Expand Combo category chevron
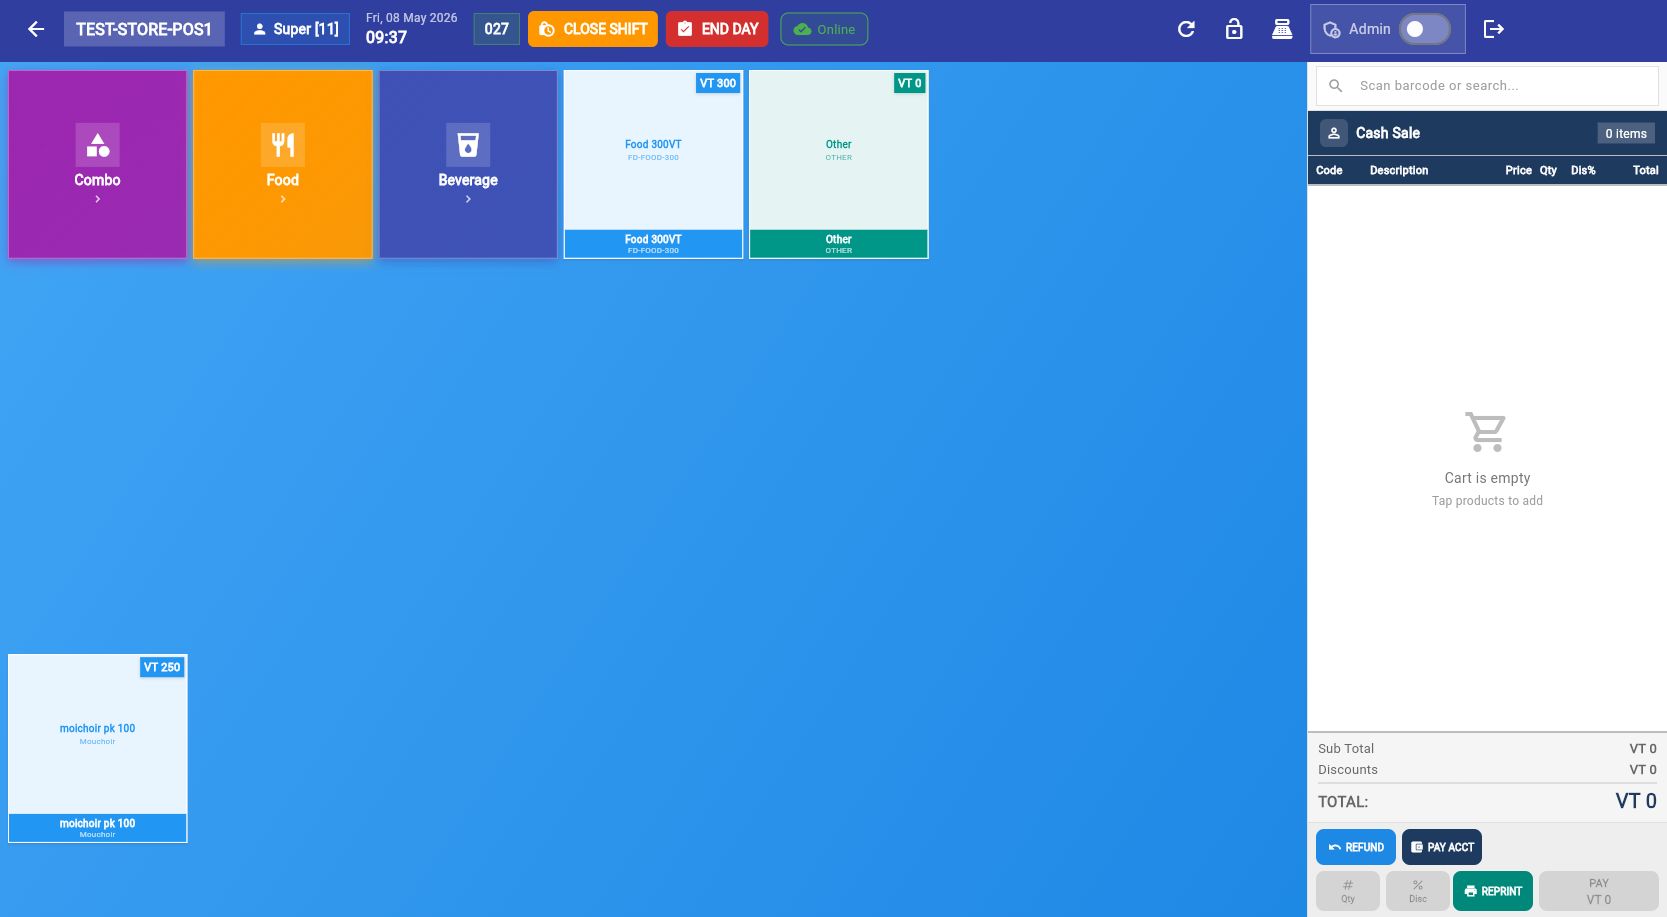The height and width of the screenshot is (917, 1667). 97,199
